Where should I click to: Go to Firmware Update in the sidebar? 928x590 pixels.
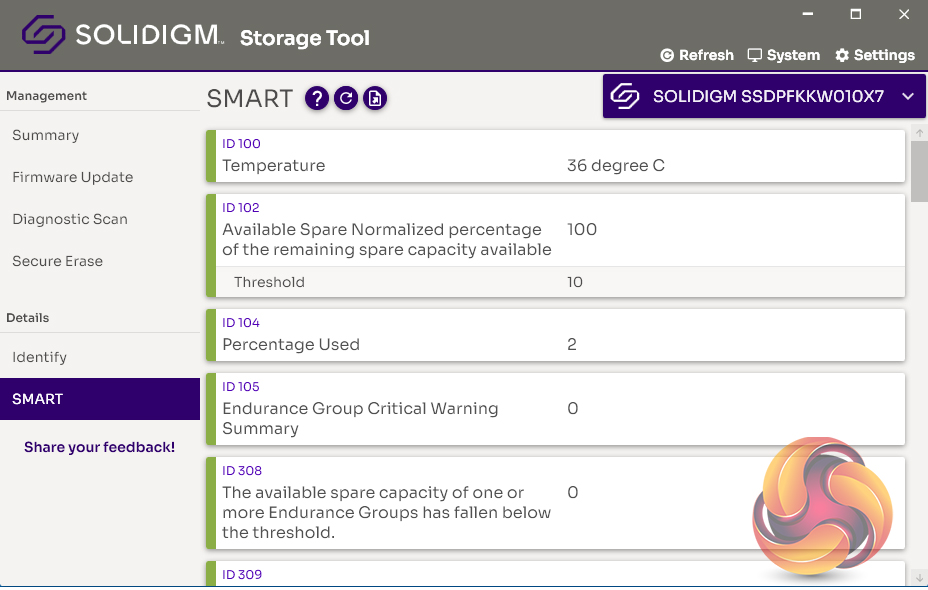(x=73, y=177)
